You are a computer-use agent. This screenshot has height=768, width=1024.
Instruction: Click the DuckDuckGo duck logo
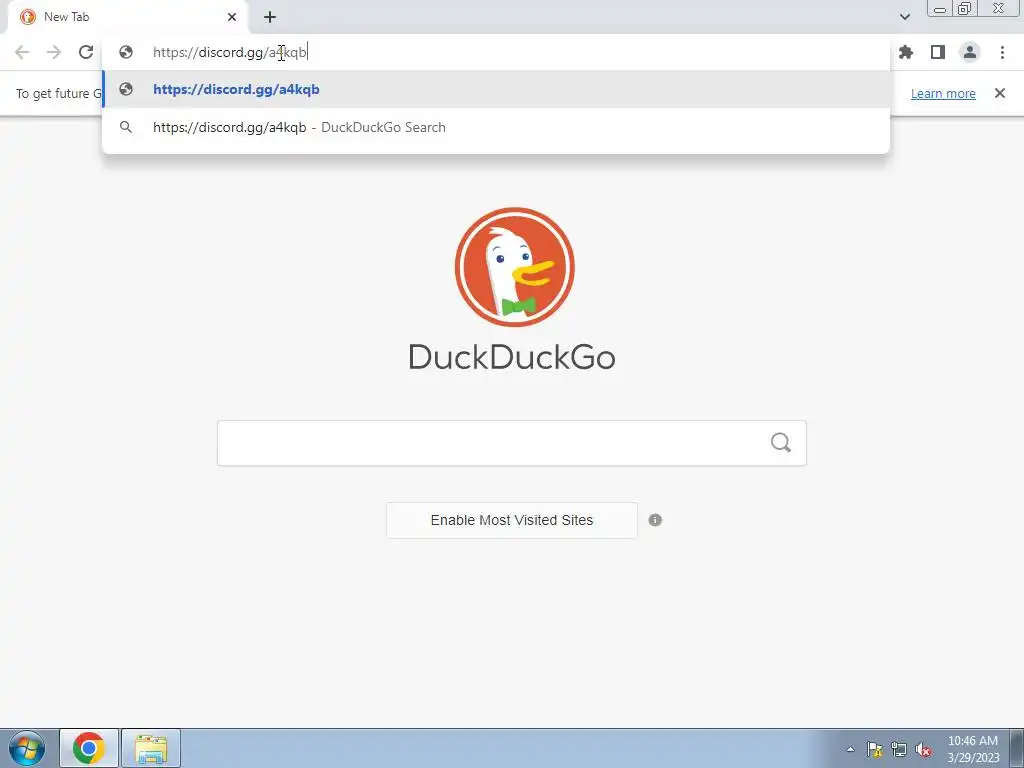pyautogui.click(x=515, y=266)
